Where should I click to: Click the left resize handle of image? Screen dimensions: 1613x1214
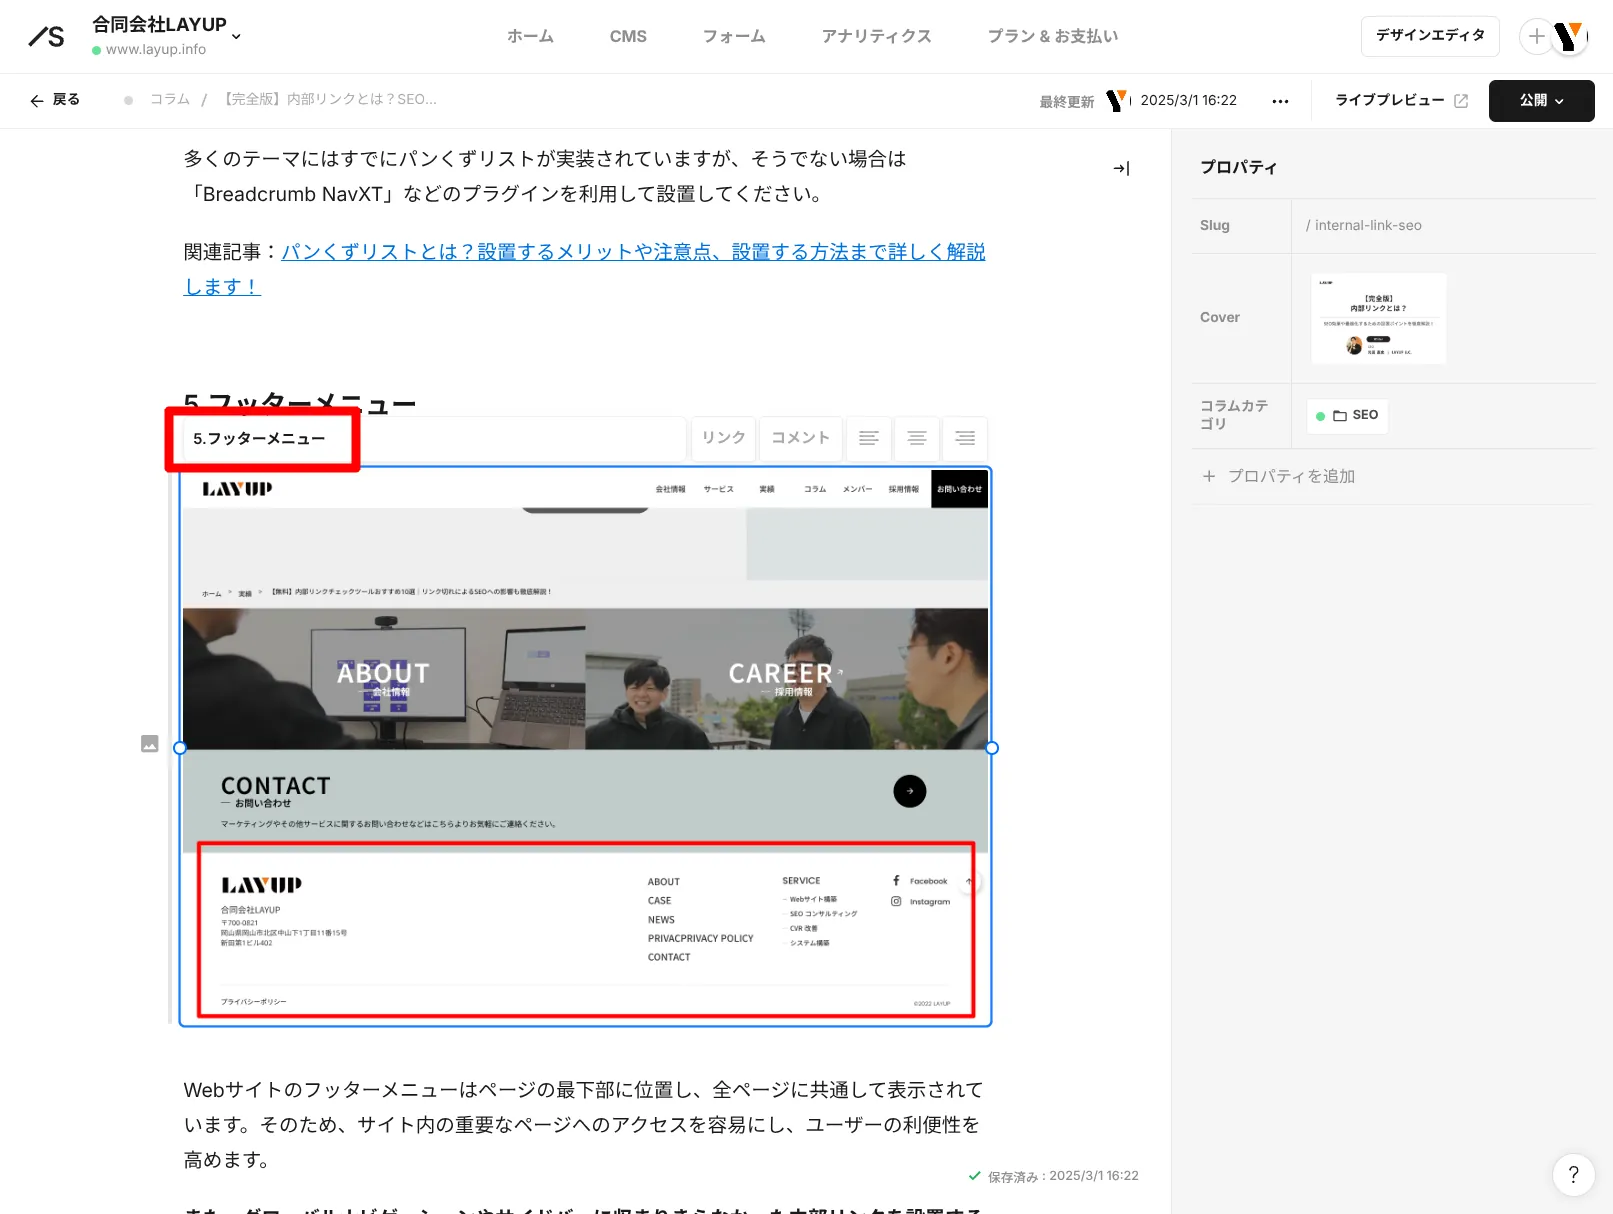pyautogui.click(x=180, y=748)
